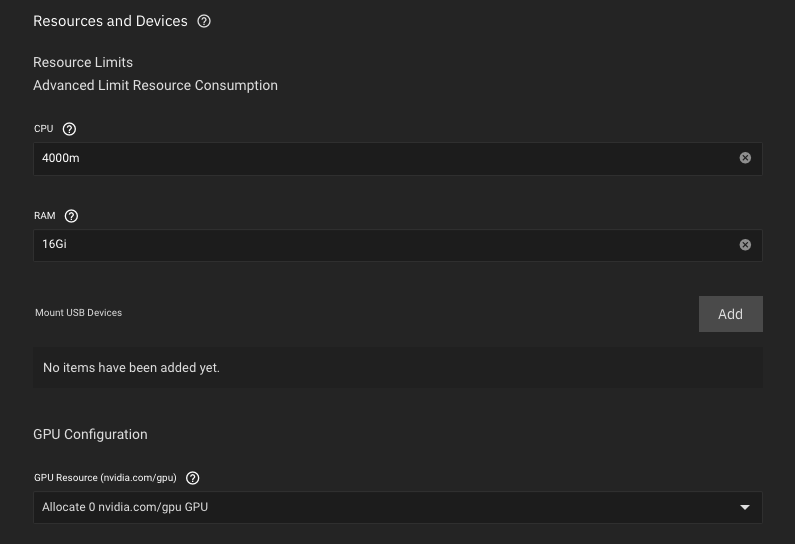This screenshot has height=544, width=795.
Task: Click the RAM help question-mark icon
Action: 71,216
